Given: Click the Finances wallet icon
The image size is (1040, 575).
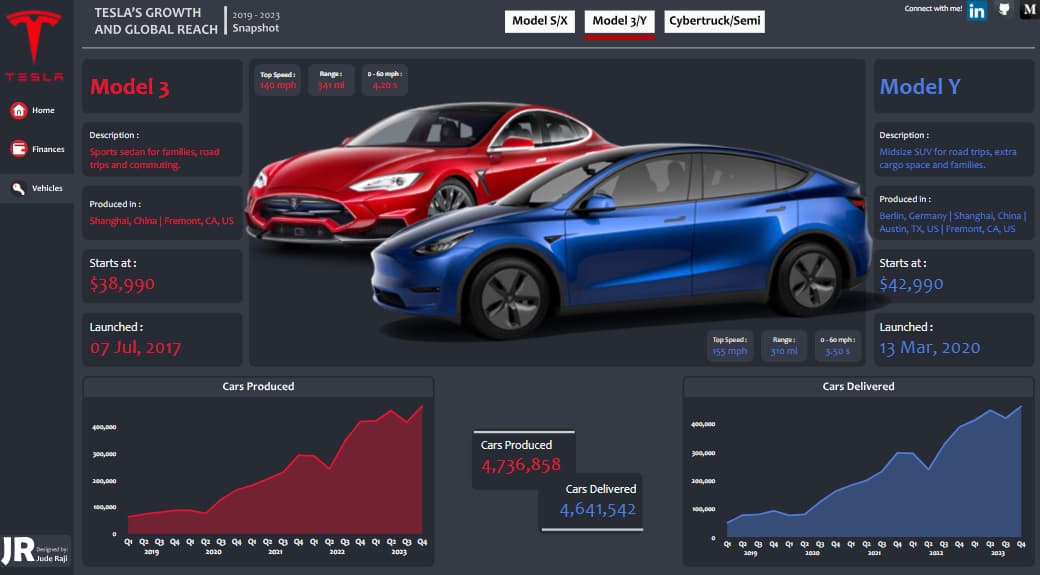Looking at the screenshot, I should [19, 149].
